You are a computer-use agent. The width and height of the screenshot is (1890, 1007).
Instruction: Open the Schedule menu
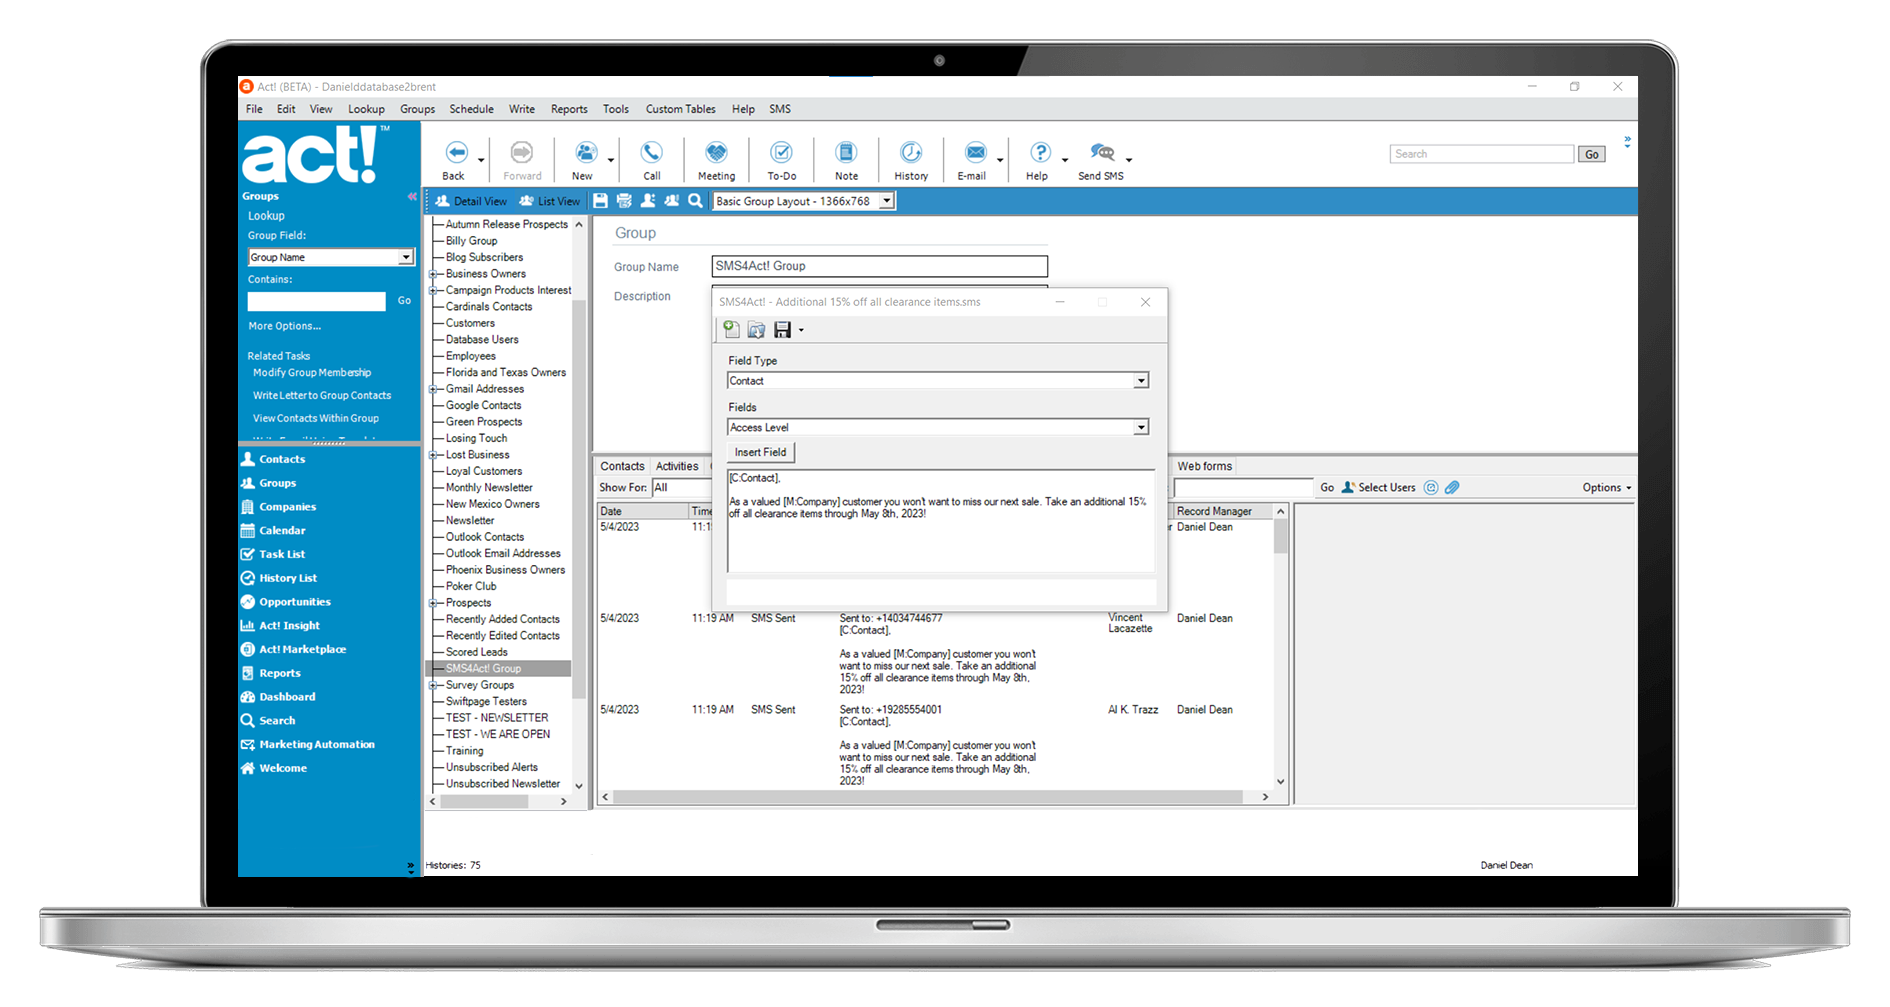(x=471, y=109)
